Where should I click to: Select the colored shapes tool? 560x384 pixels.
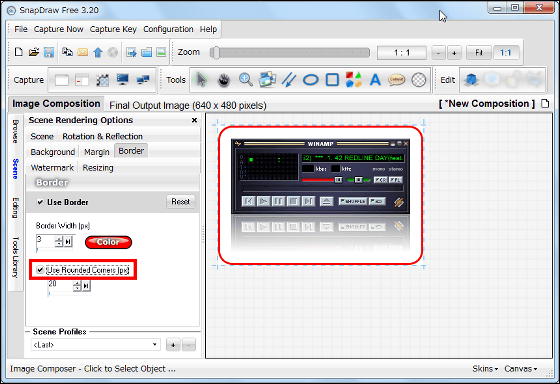click(354, 80)
